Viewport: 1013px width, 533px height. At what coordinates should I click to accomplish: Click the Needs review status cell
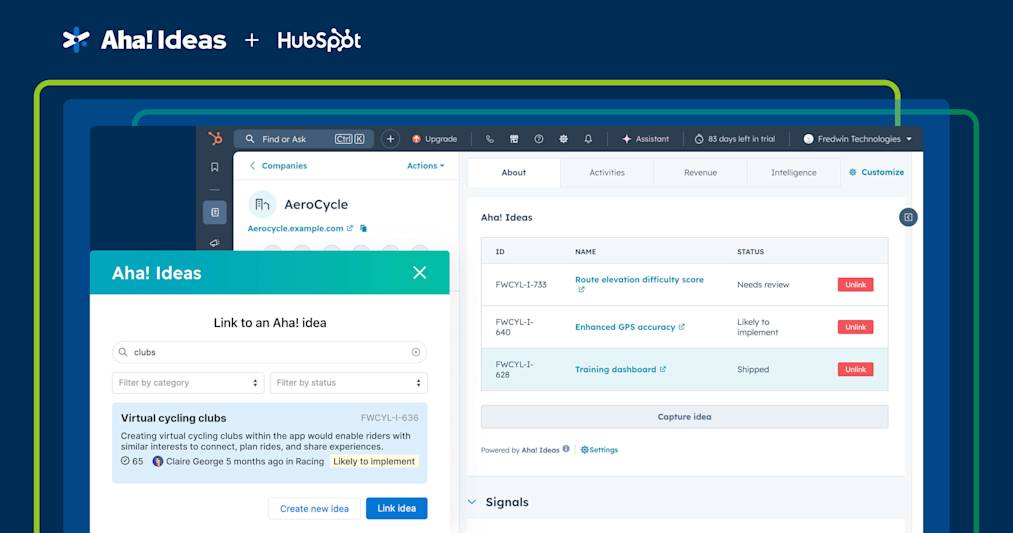(763, 284)
